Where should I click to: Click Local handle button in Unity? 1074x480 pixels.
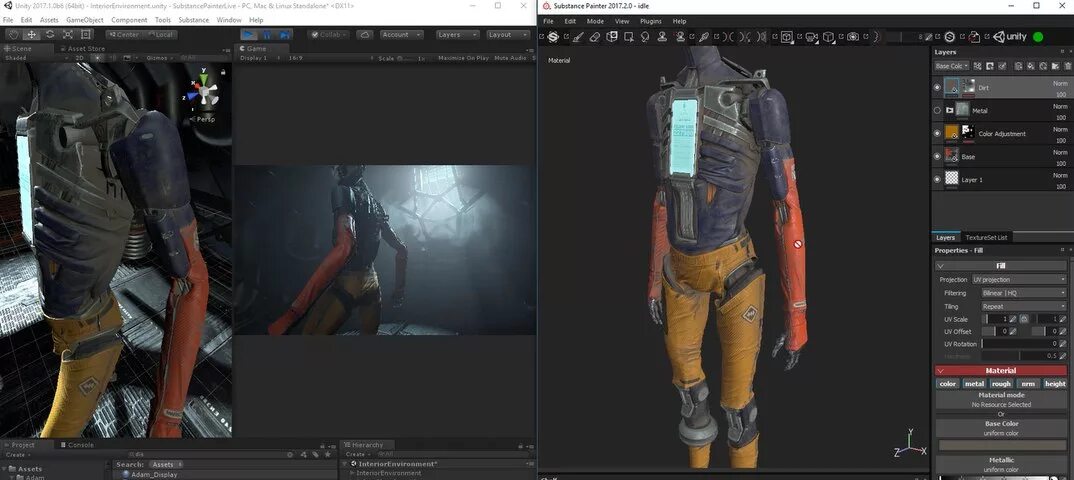coord(160,34)
